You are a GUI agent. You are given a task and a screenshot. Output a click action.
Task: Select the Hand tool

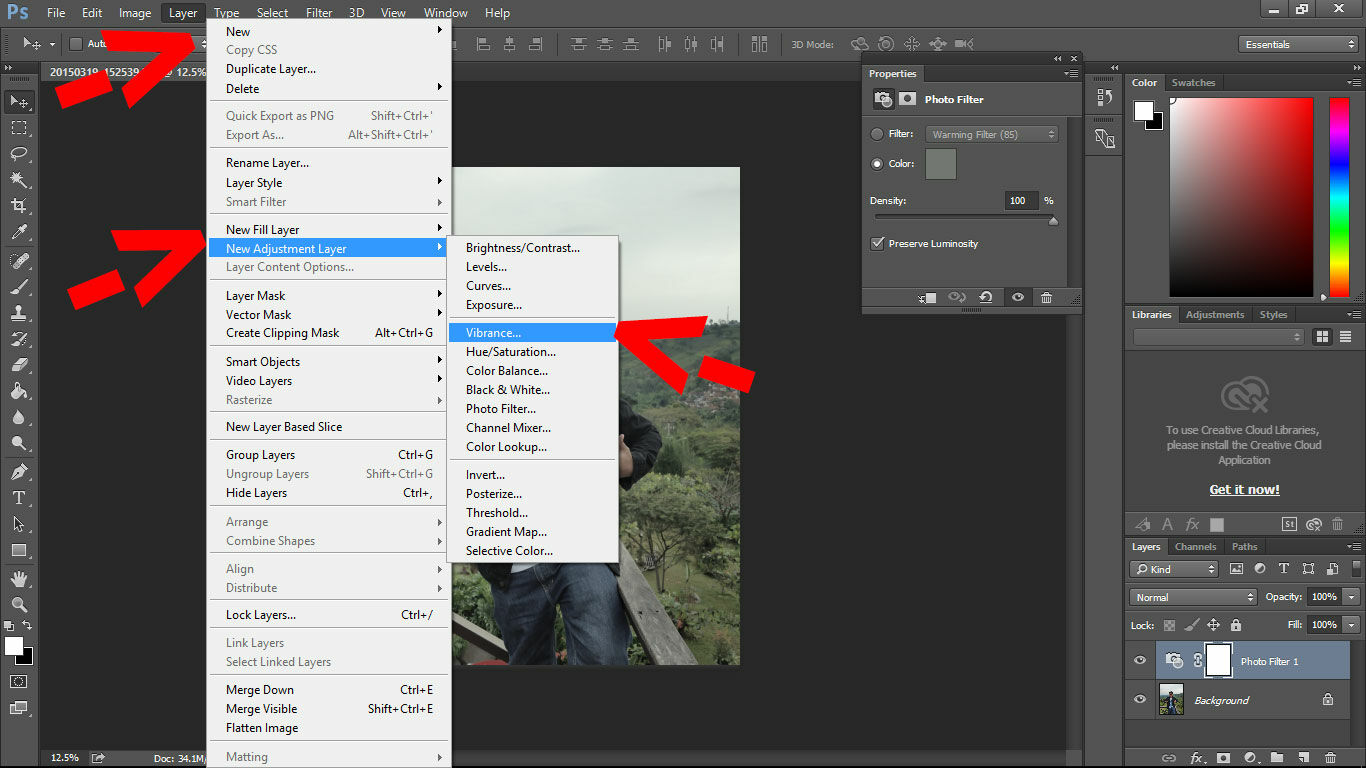[x=18, y=577]
